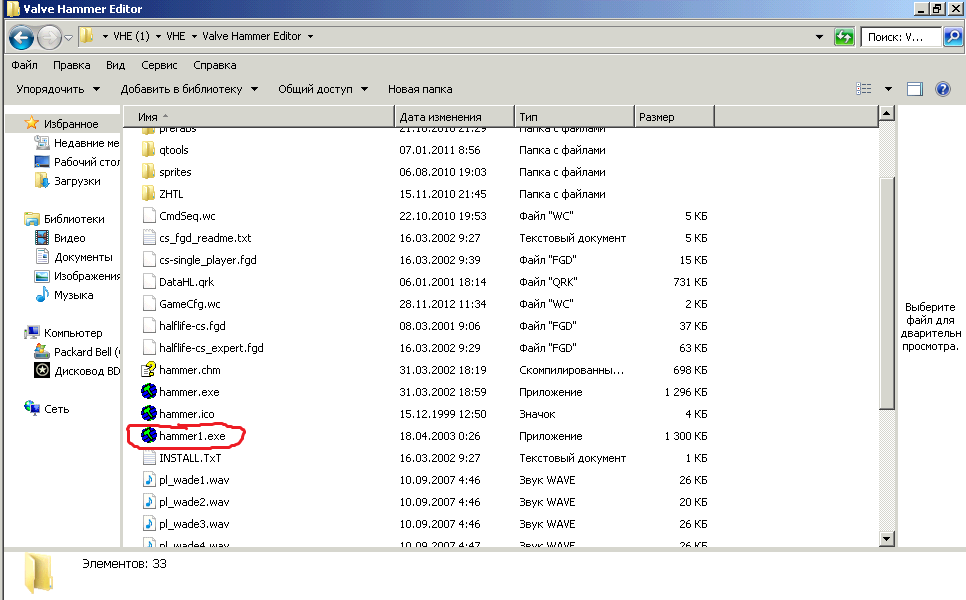Viewport: 966px width, 600px height.
Task: Open the address bar history dropdown
Action: pos(819,37)
